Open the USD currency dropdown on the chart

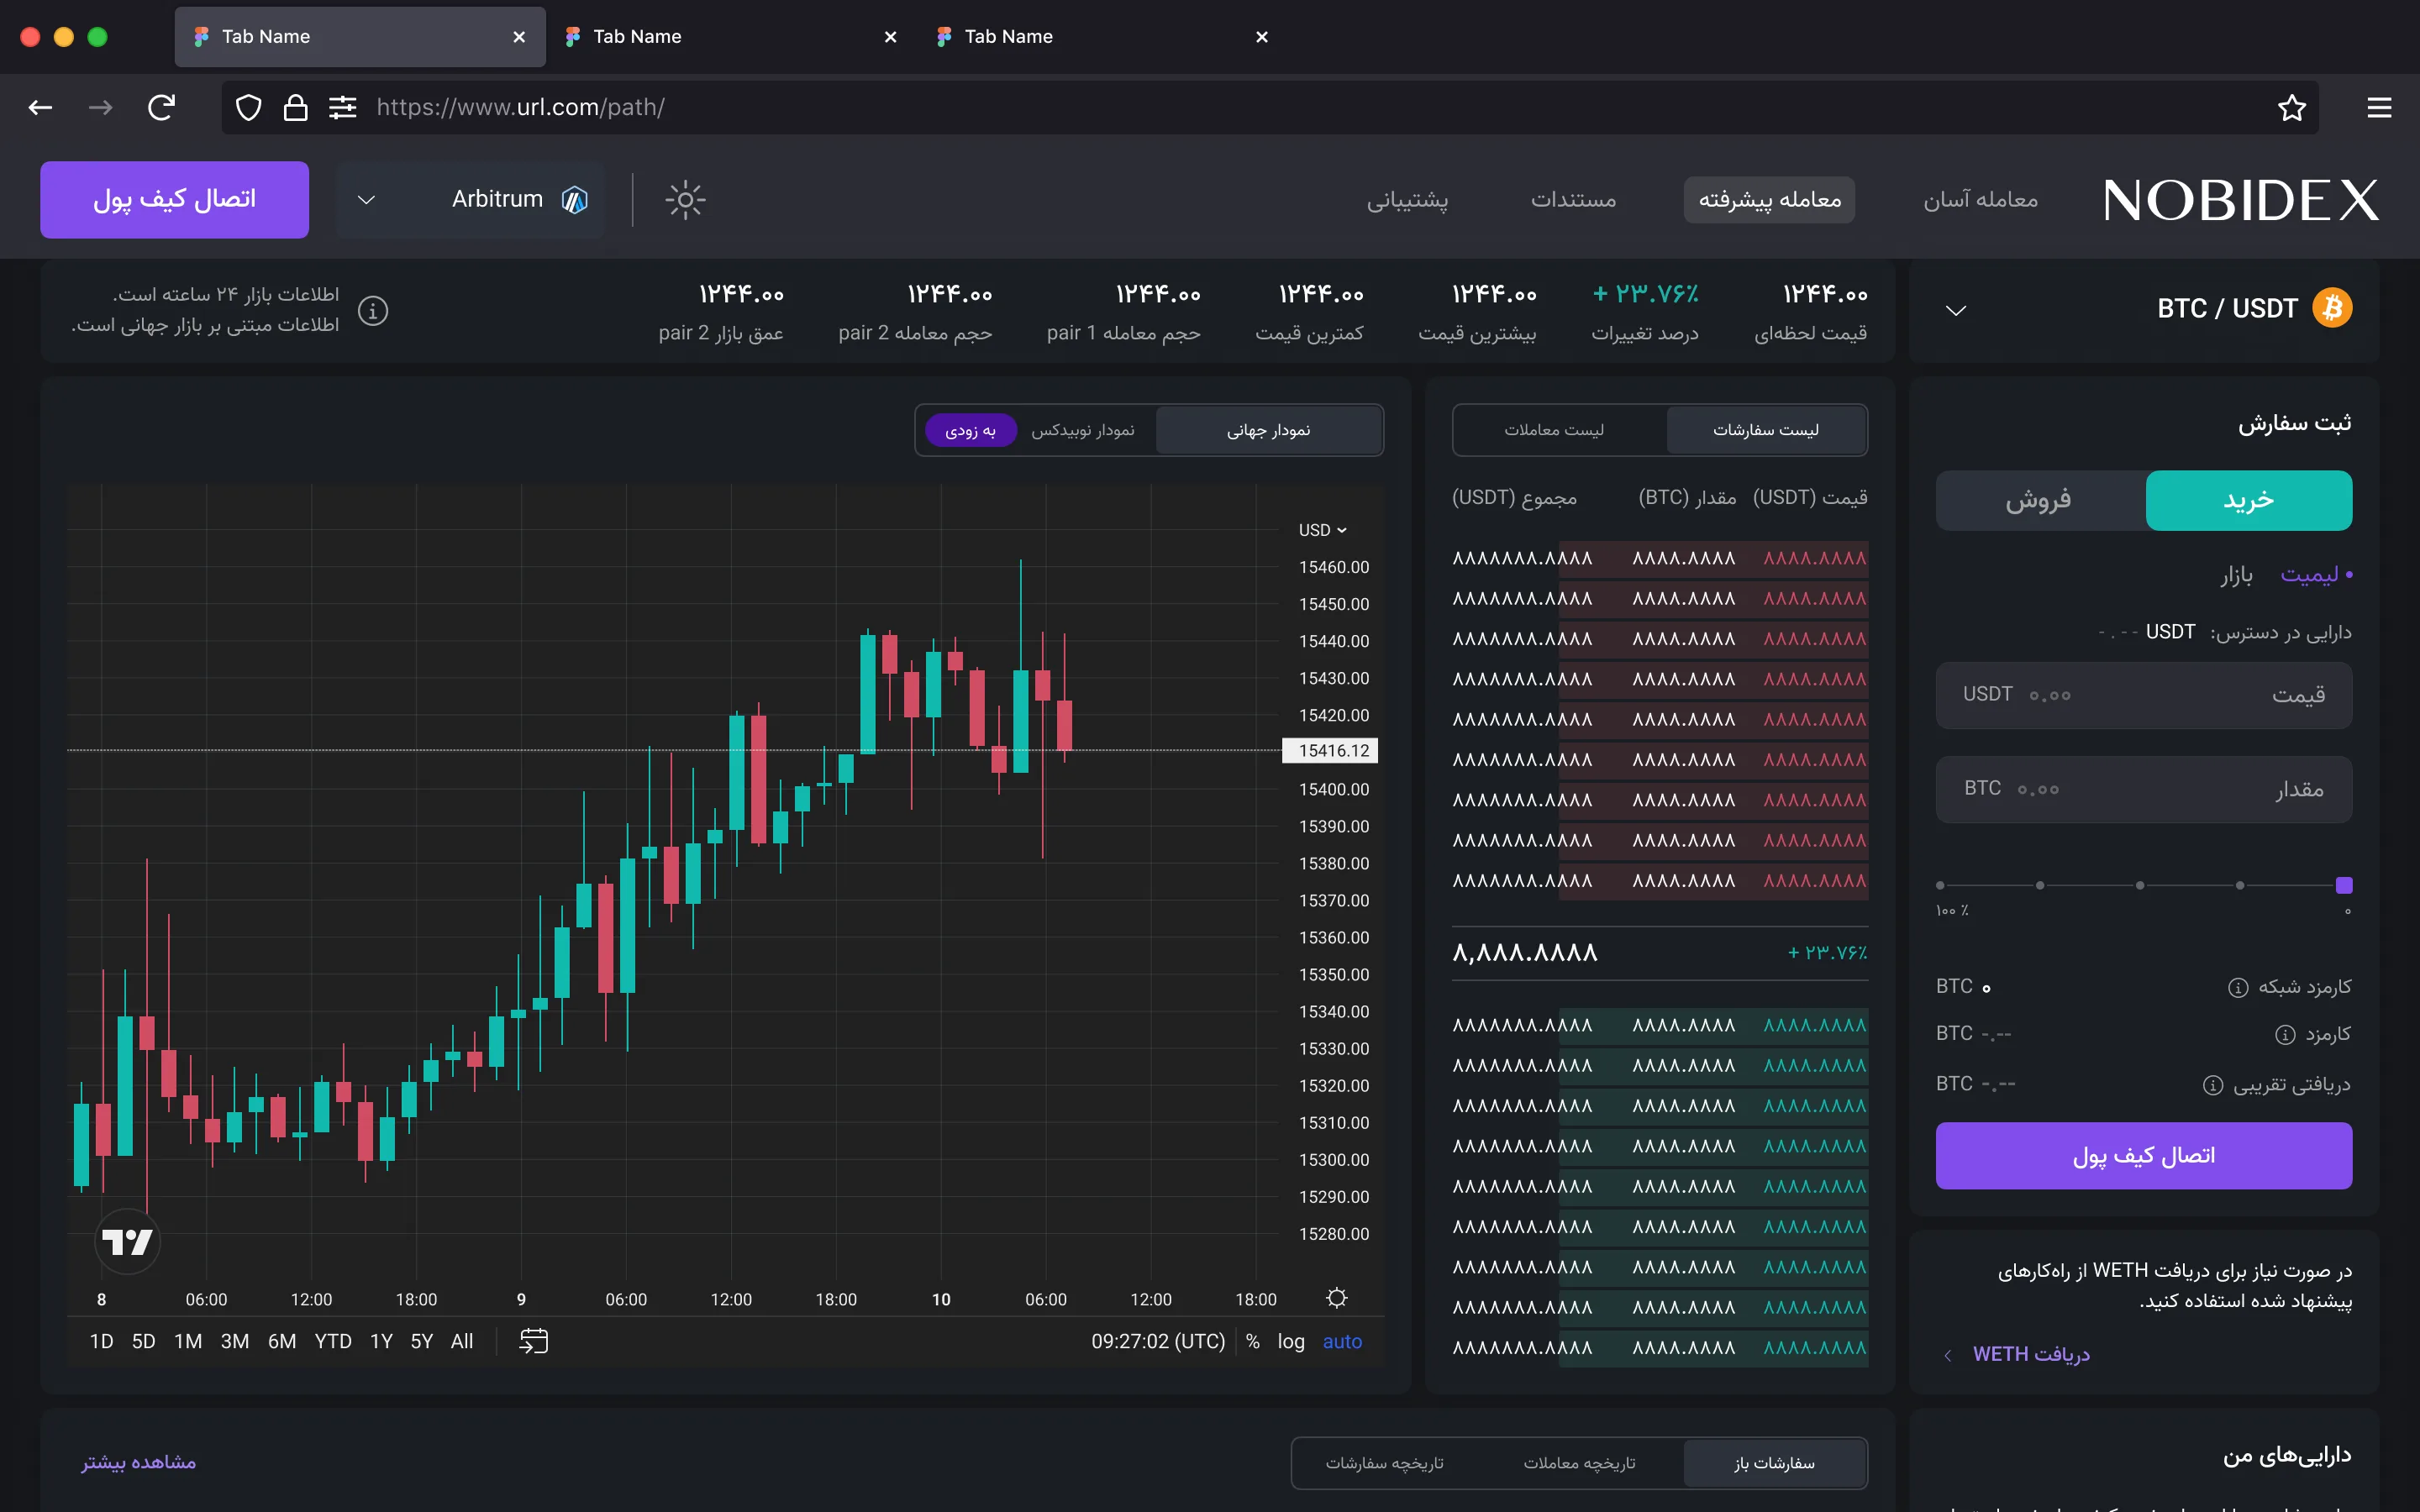pyautogui.click(x=1322, y=530)
